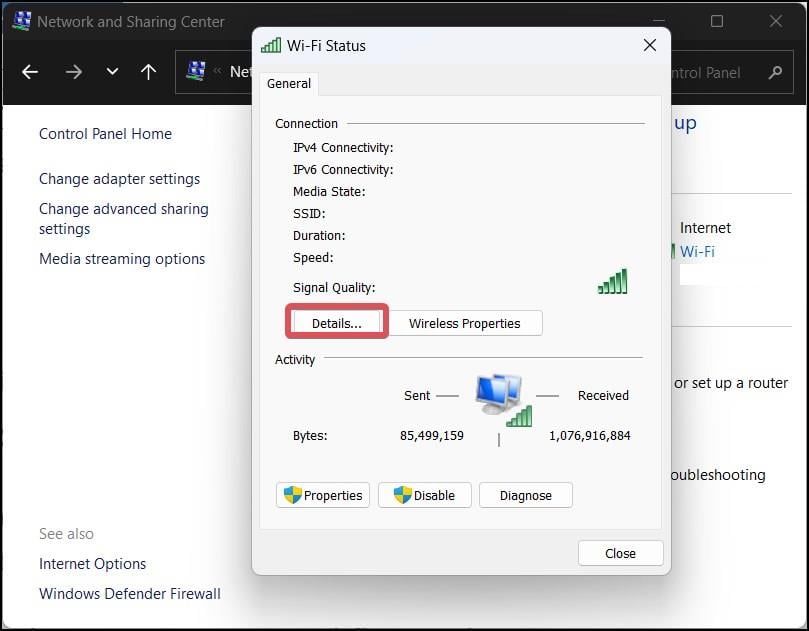Screen dimensions: 809x631
Task: Click the IPv4 Connectivity label
Action: point(343,148)
